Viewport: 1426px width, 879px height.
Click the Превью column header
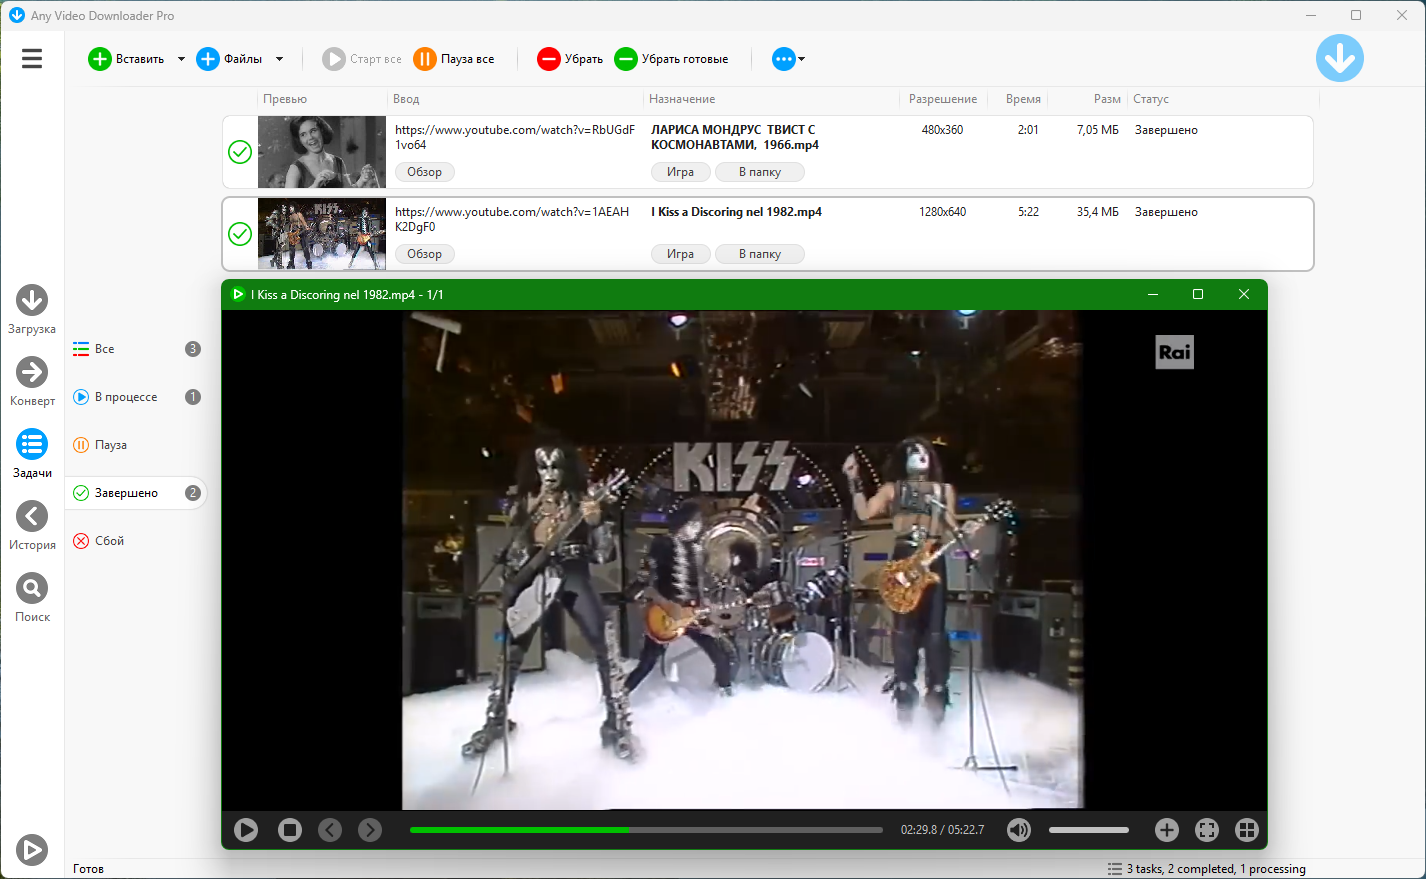click(321, 99)
